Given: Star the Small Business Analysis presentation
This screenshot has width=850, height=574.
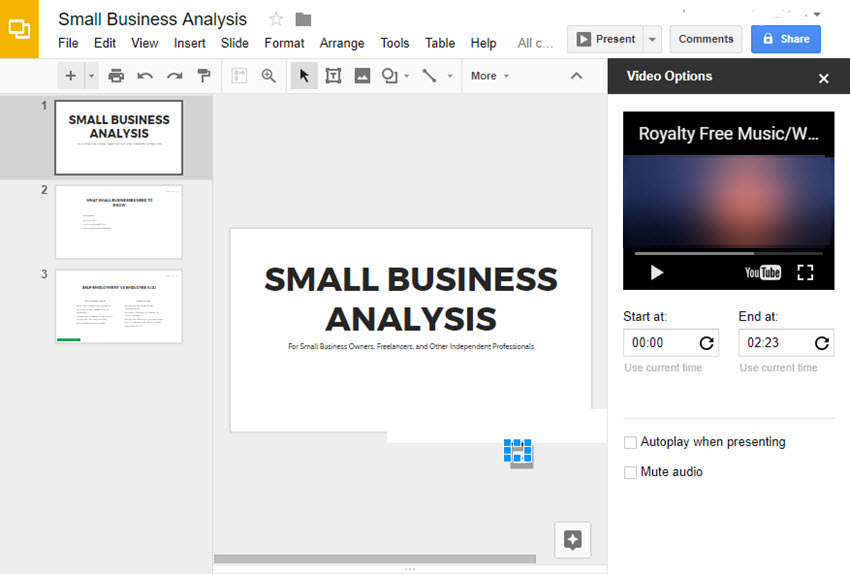Looking at the screenshot, I should point(276,20).
